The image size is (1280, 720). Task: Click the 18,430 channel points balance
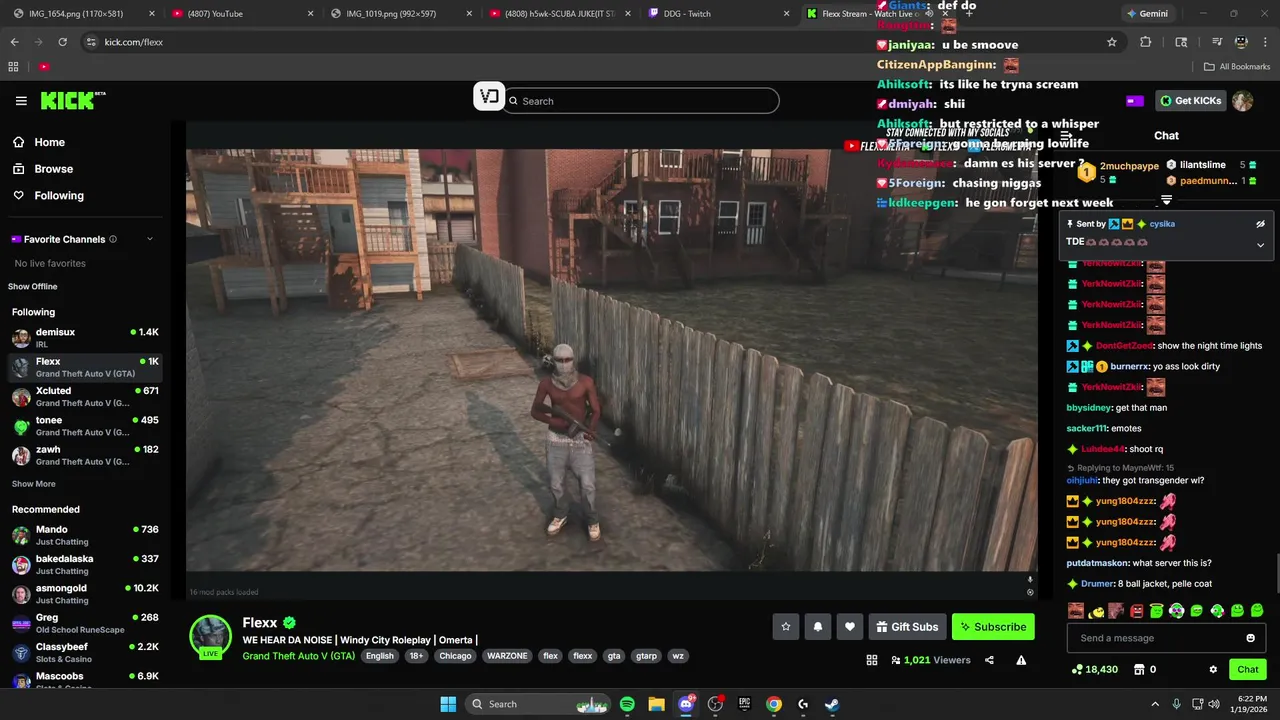pos(1094,669)
